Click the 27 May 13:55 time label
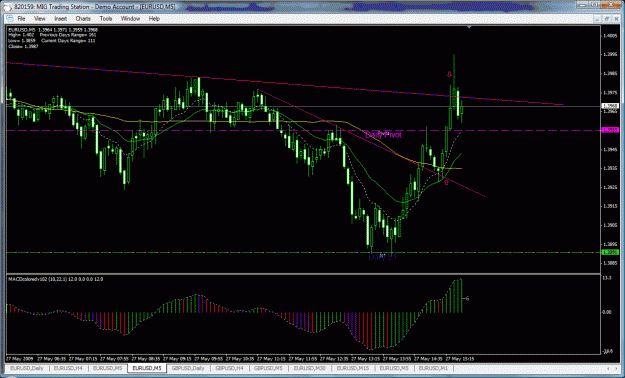Viewport: 625px width, 378px height. click(397, 358)
